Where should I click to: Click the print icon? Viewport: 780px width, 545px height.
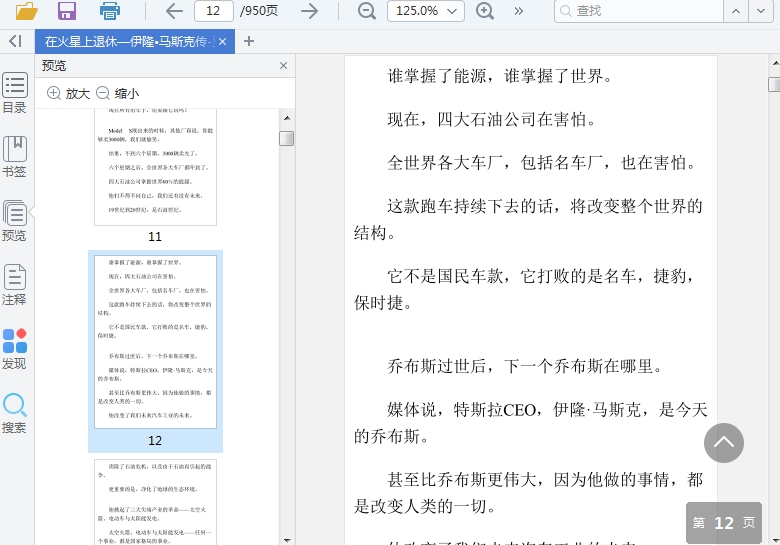(x=109, y=11)
